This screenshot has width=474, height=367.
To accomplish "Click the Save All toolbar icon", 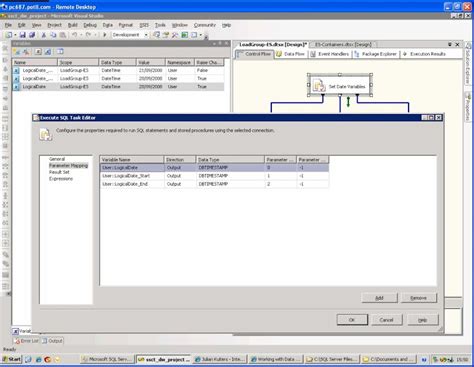I will tap(32, 35).
